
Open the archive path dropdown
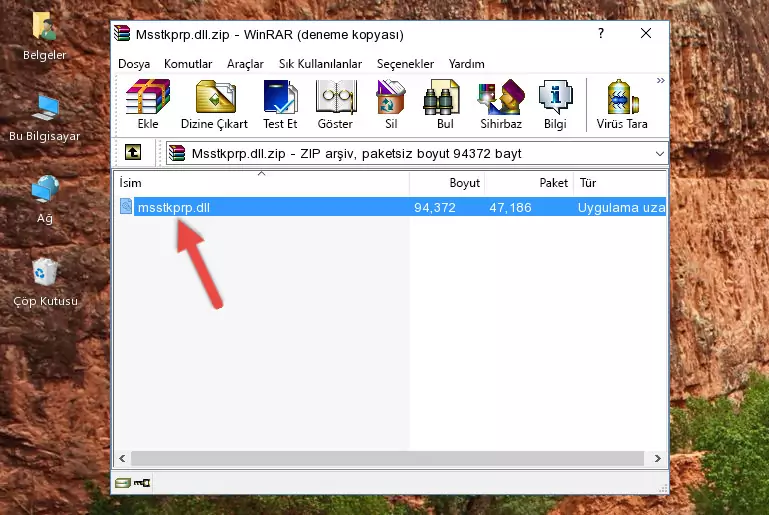click(x=660, y=154)
